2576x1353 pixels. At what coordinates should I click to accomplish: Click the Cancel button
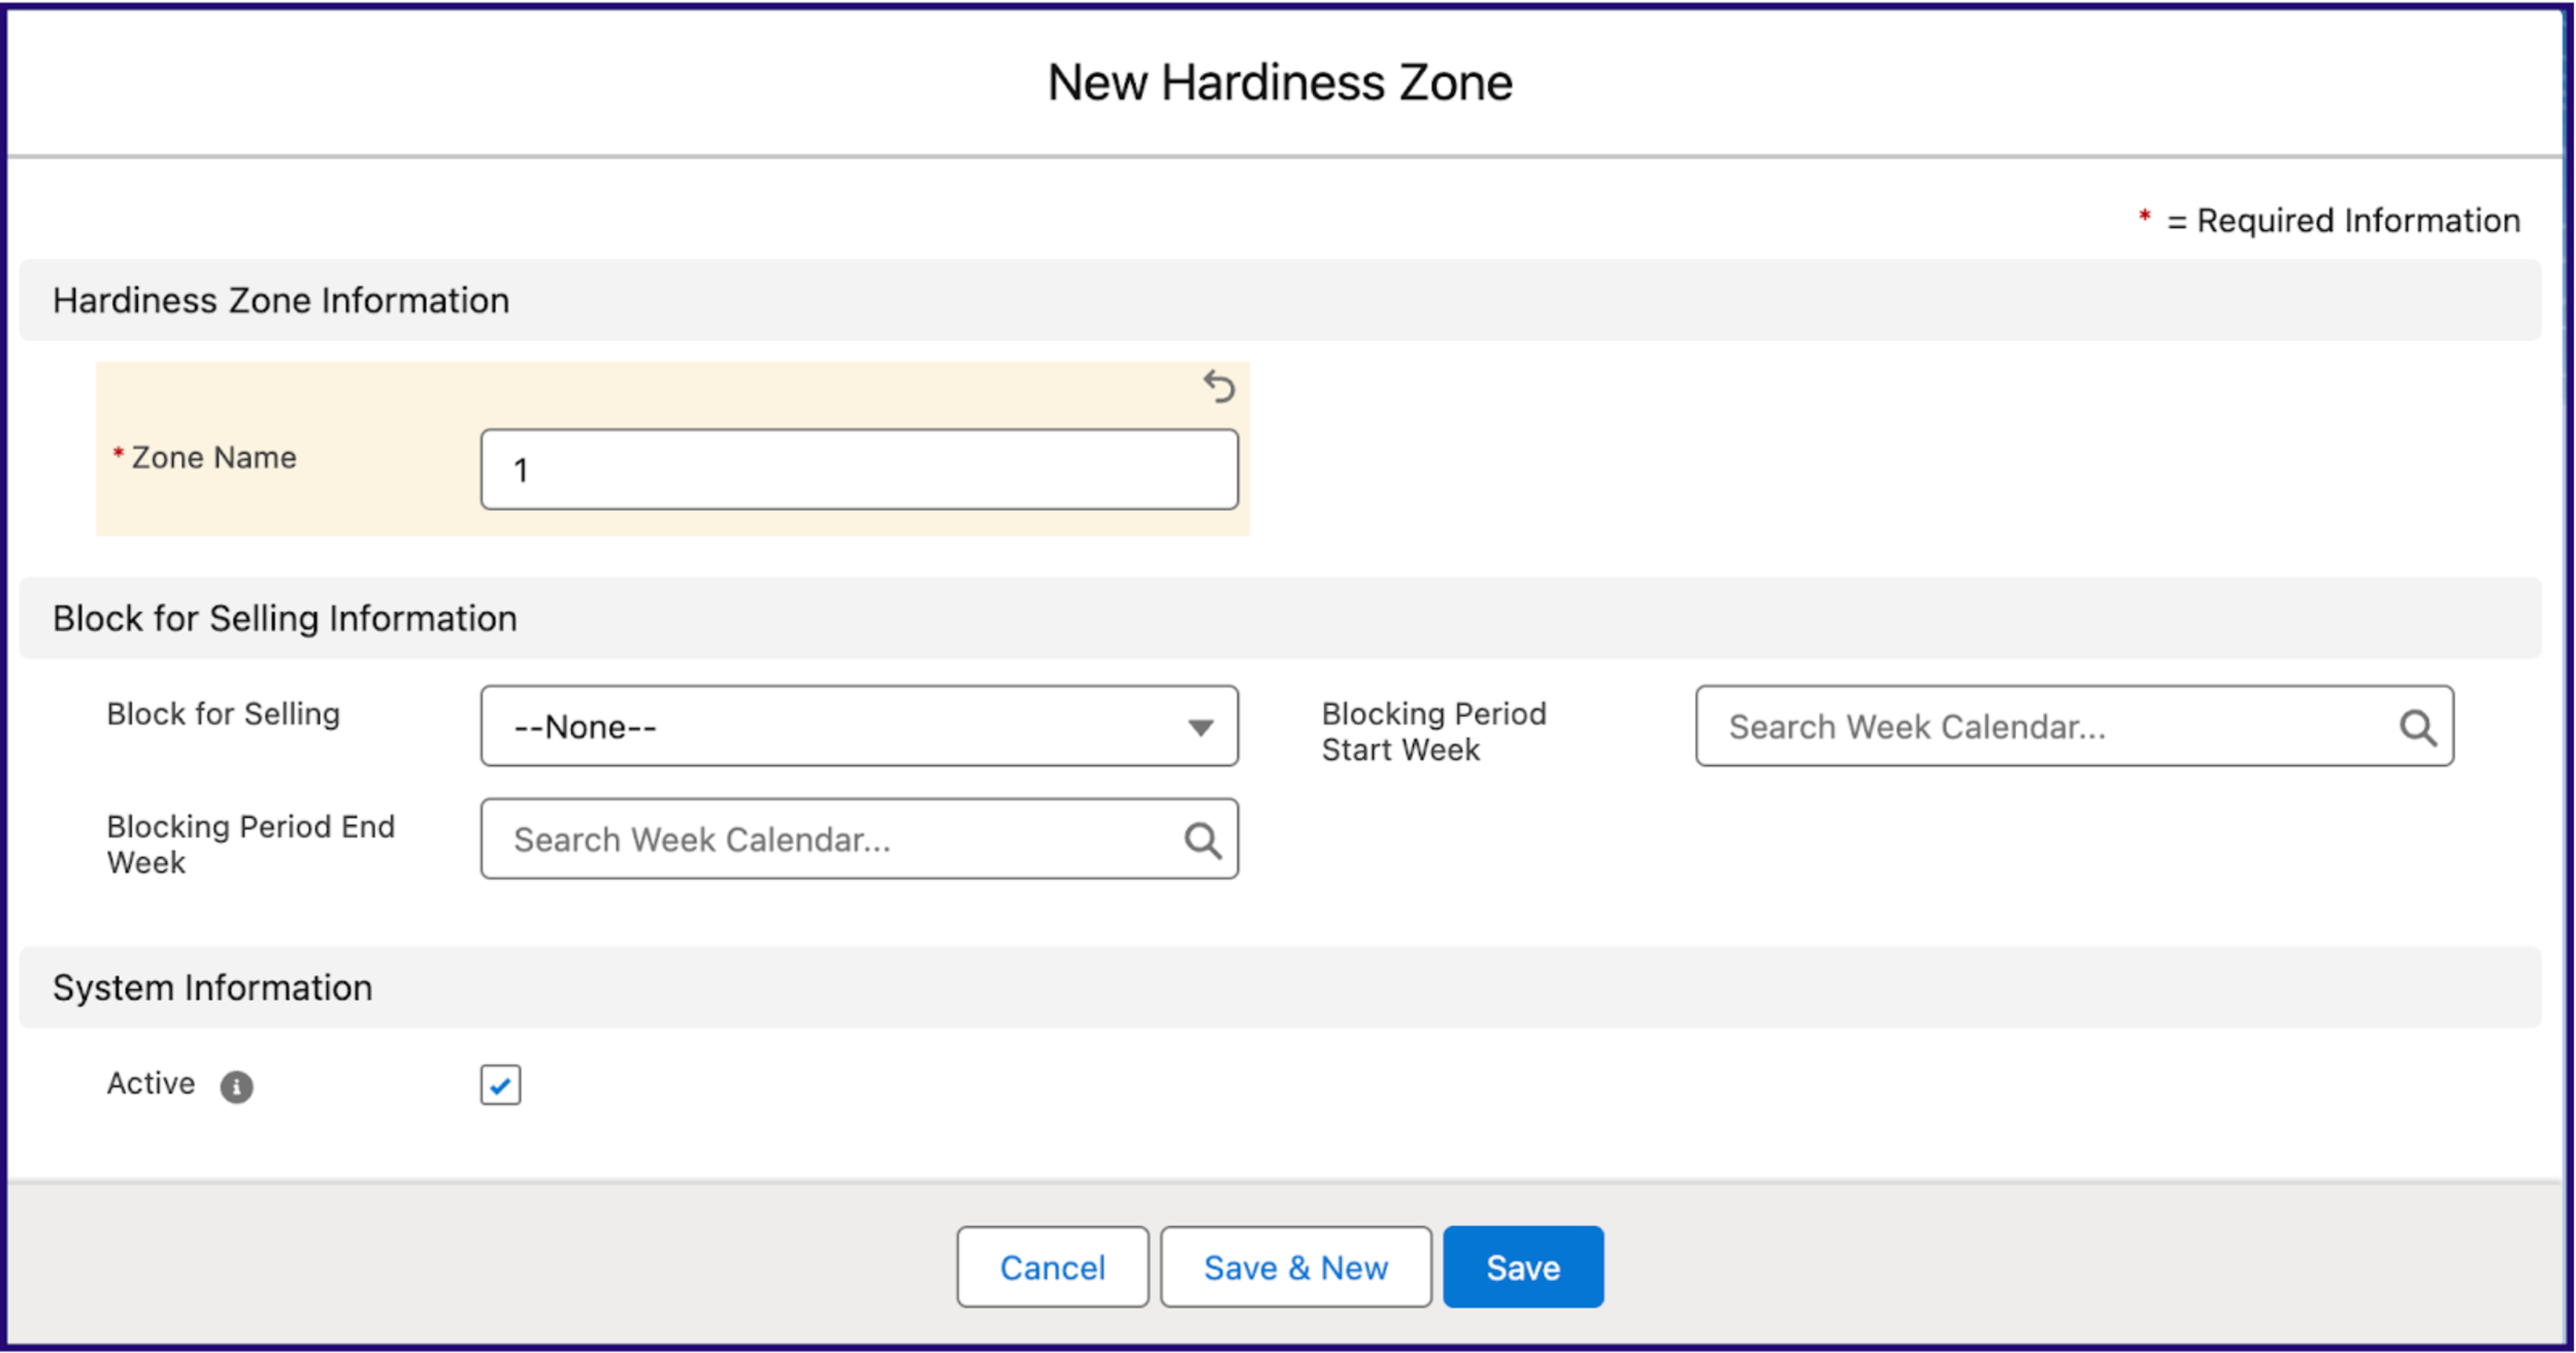click(1052, 1267)
